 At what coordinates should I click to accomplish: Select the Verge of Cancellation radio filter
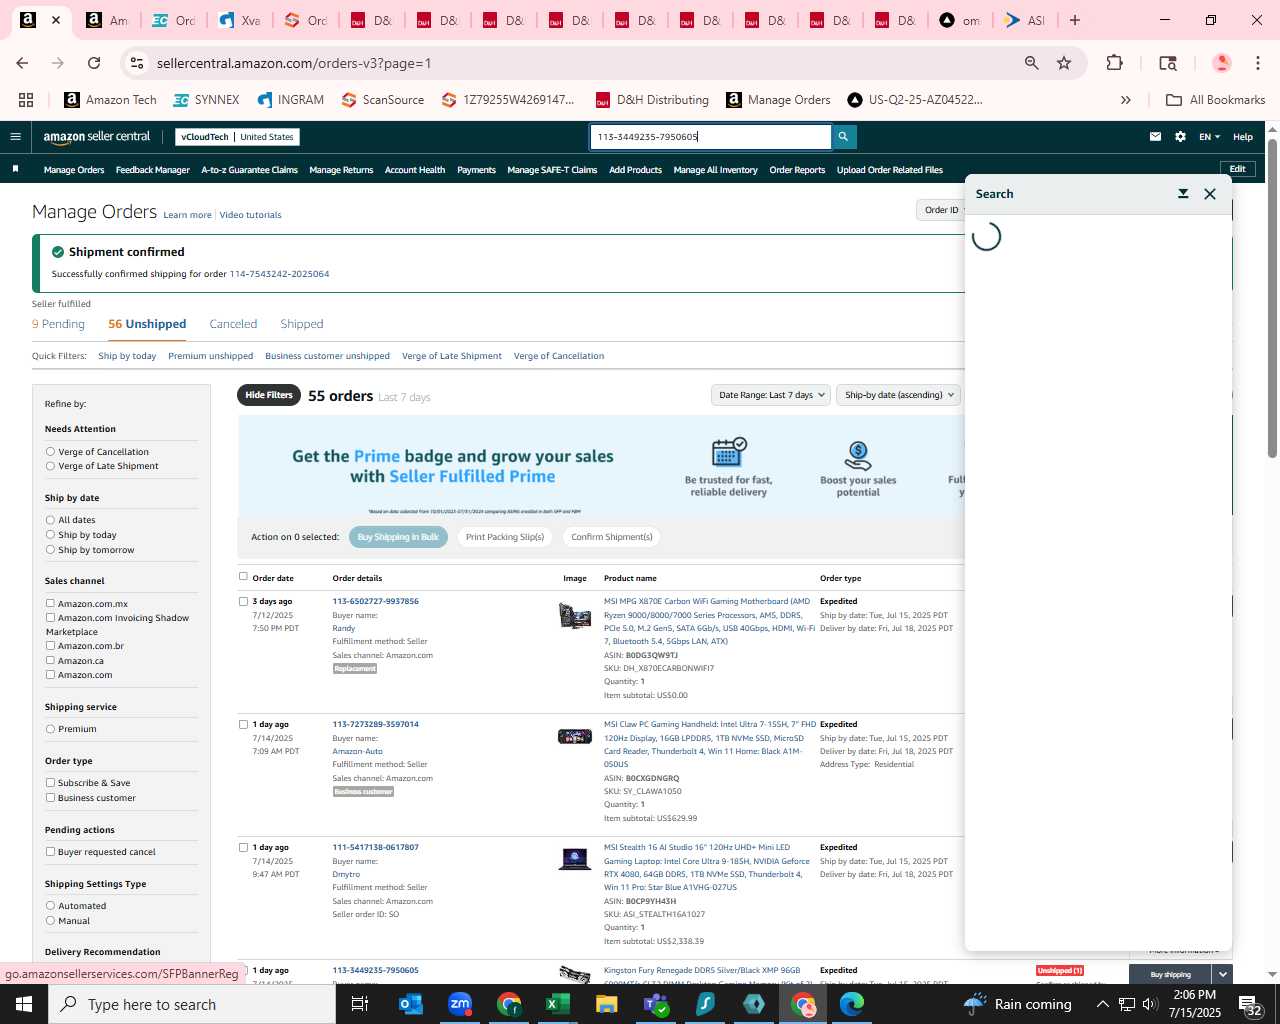(50, 452)
